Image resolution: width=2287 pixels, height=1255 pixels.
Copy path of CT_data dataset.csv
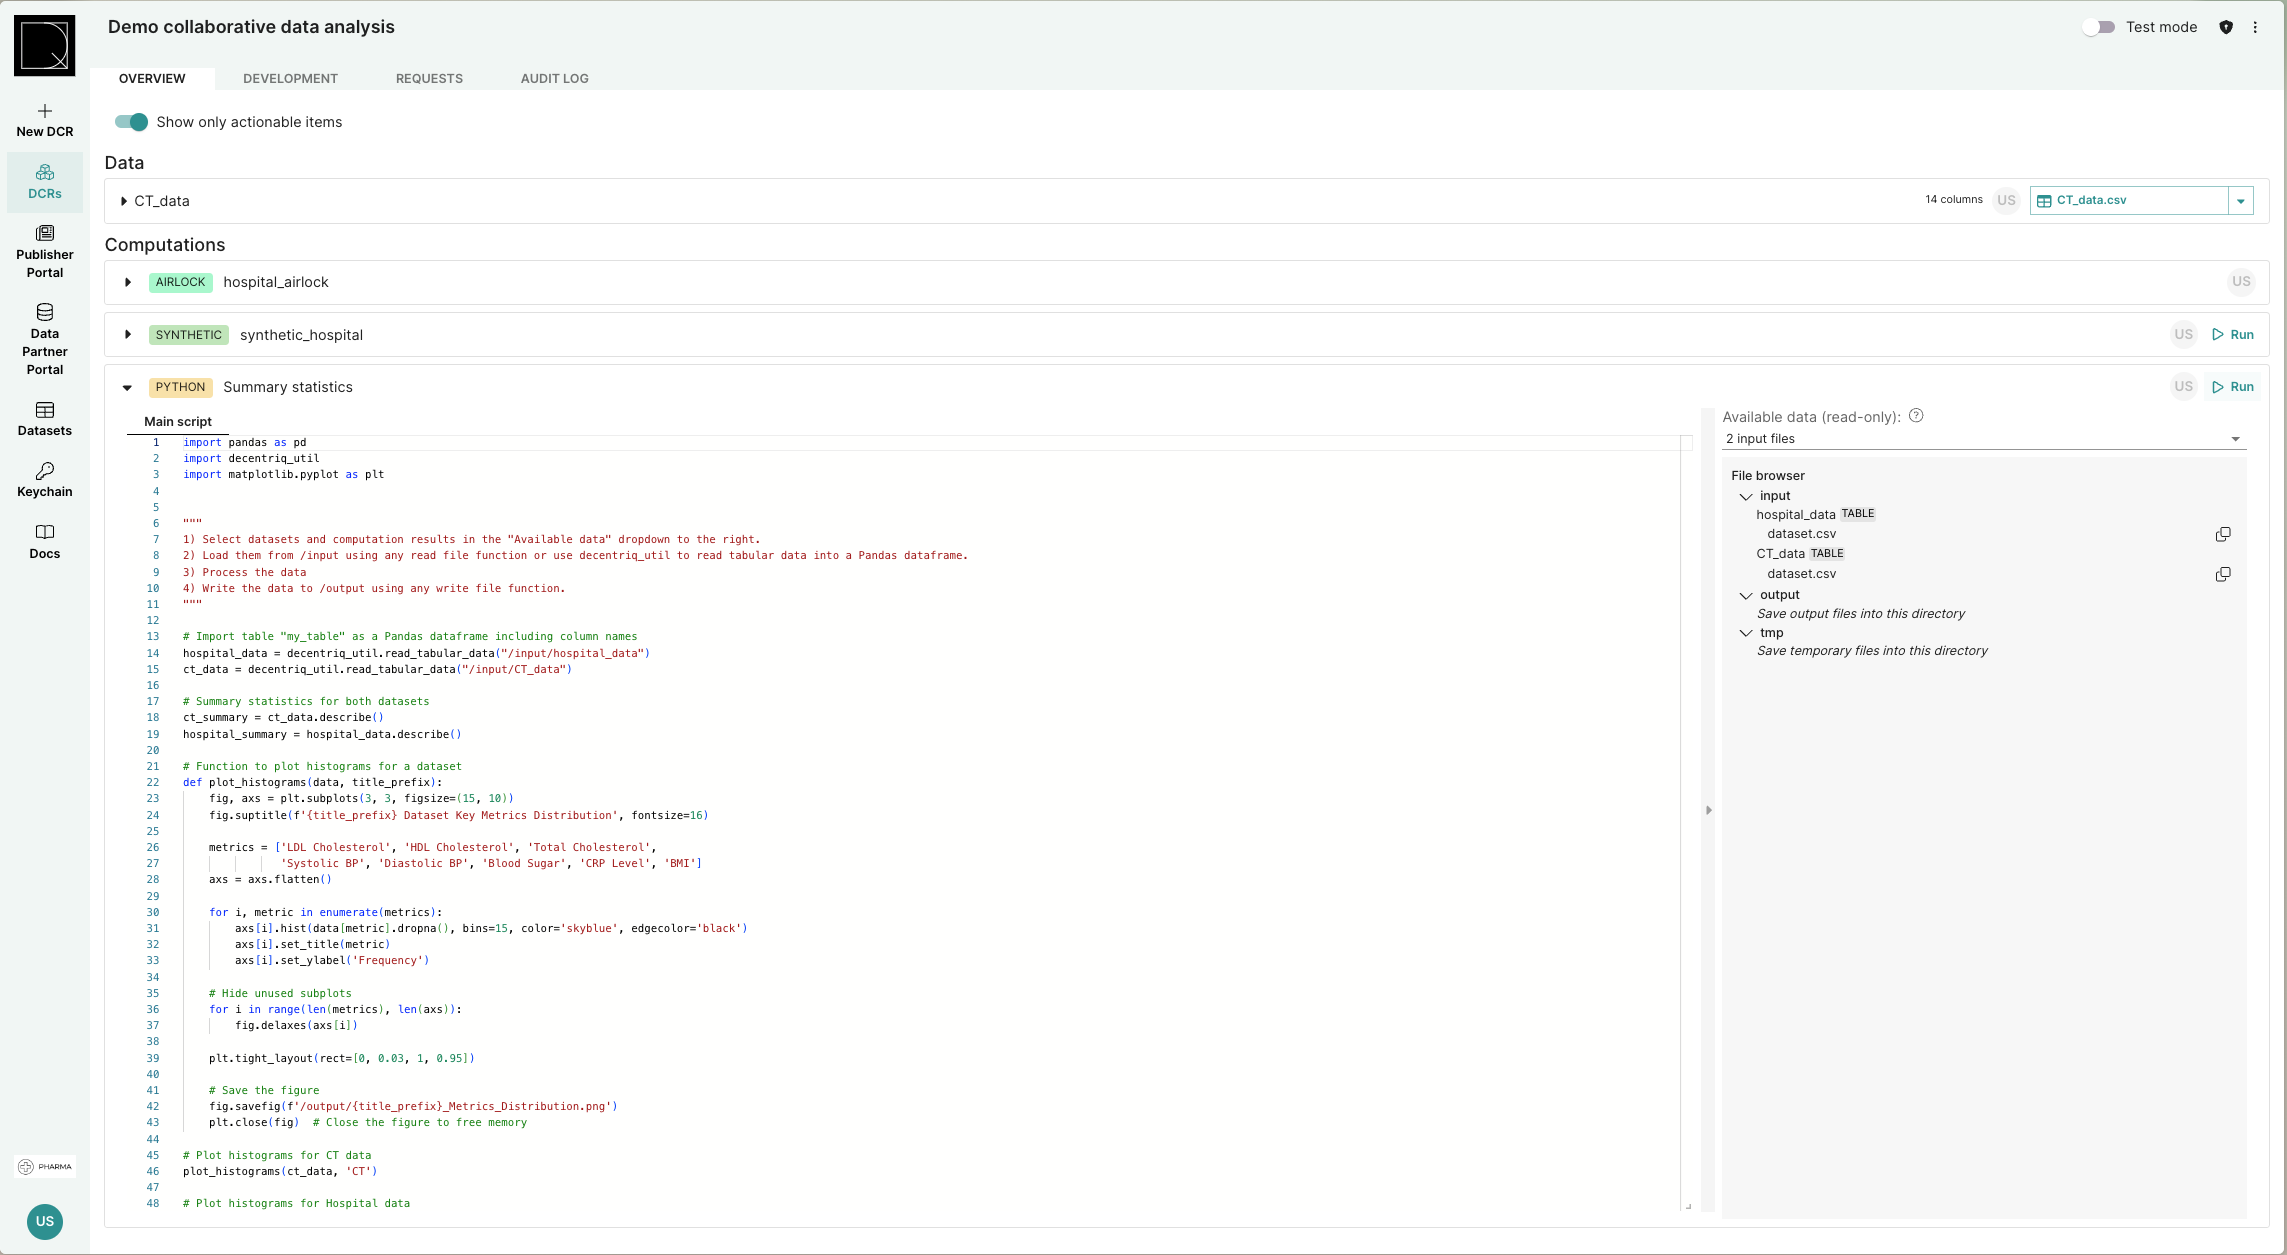pyautogui.click(x=2223, y=574)
